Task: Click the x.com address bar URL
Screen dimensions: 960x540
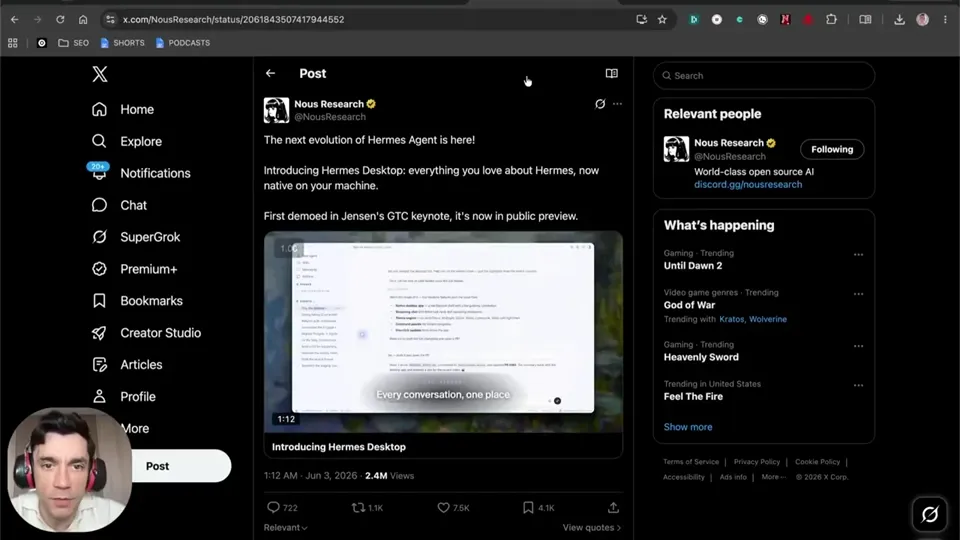Action: [x=233, y=20]
